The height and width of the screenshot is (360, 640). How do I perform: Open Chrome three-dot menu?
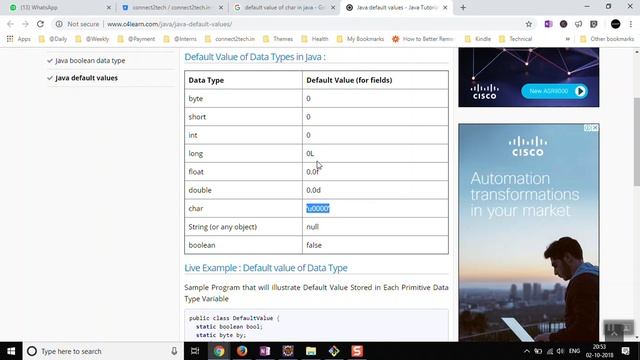(631, 24)
